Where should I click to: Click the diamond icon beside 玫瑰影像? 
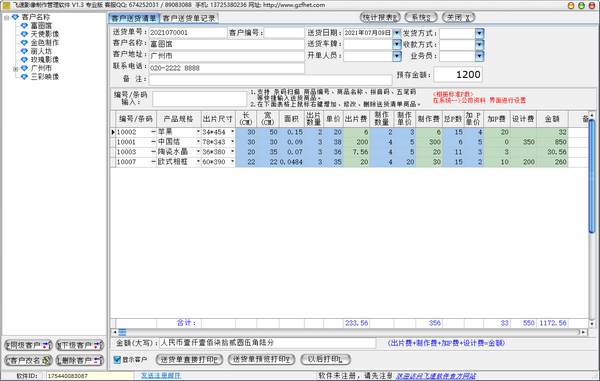coord(24,60)
